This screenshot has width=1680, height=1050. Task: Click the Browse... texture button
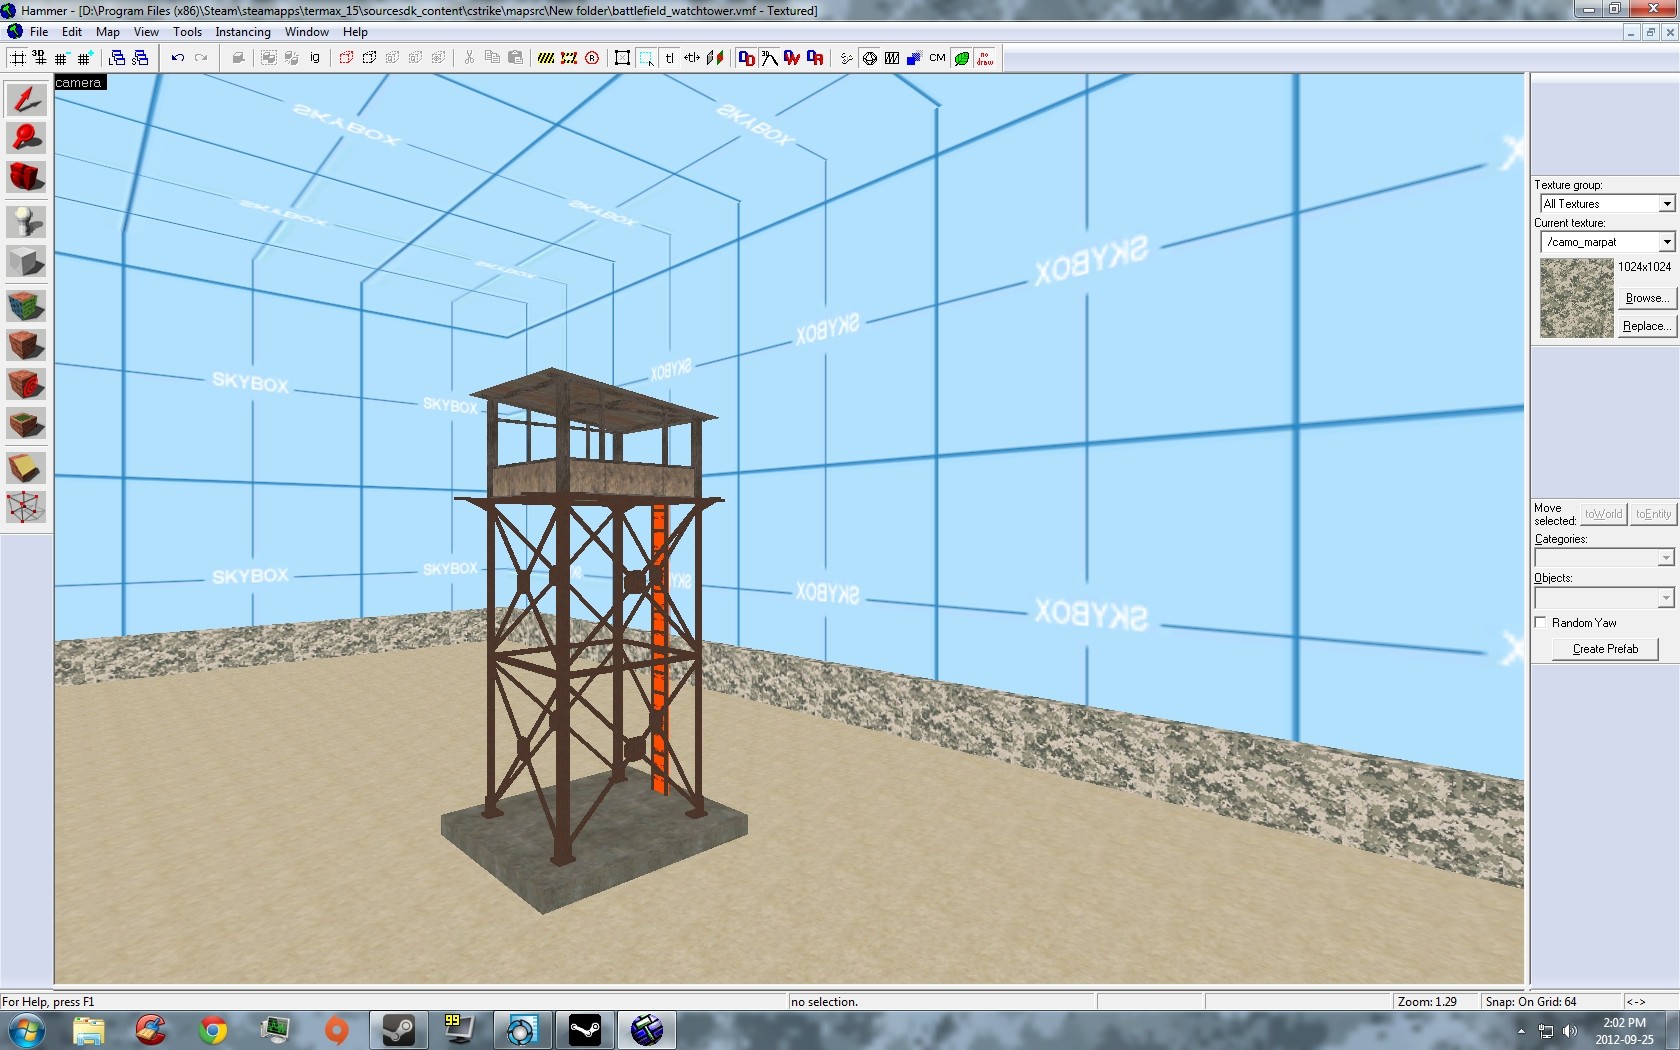click(1646, 298)
